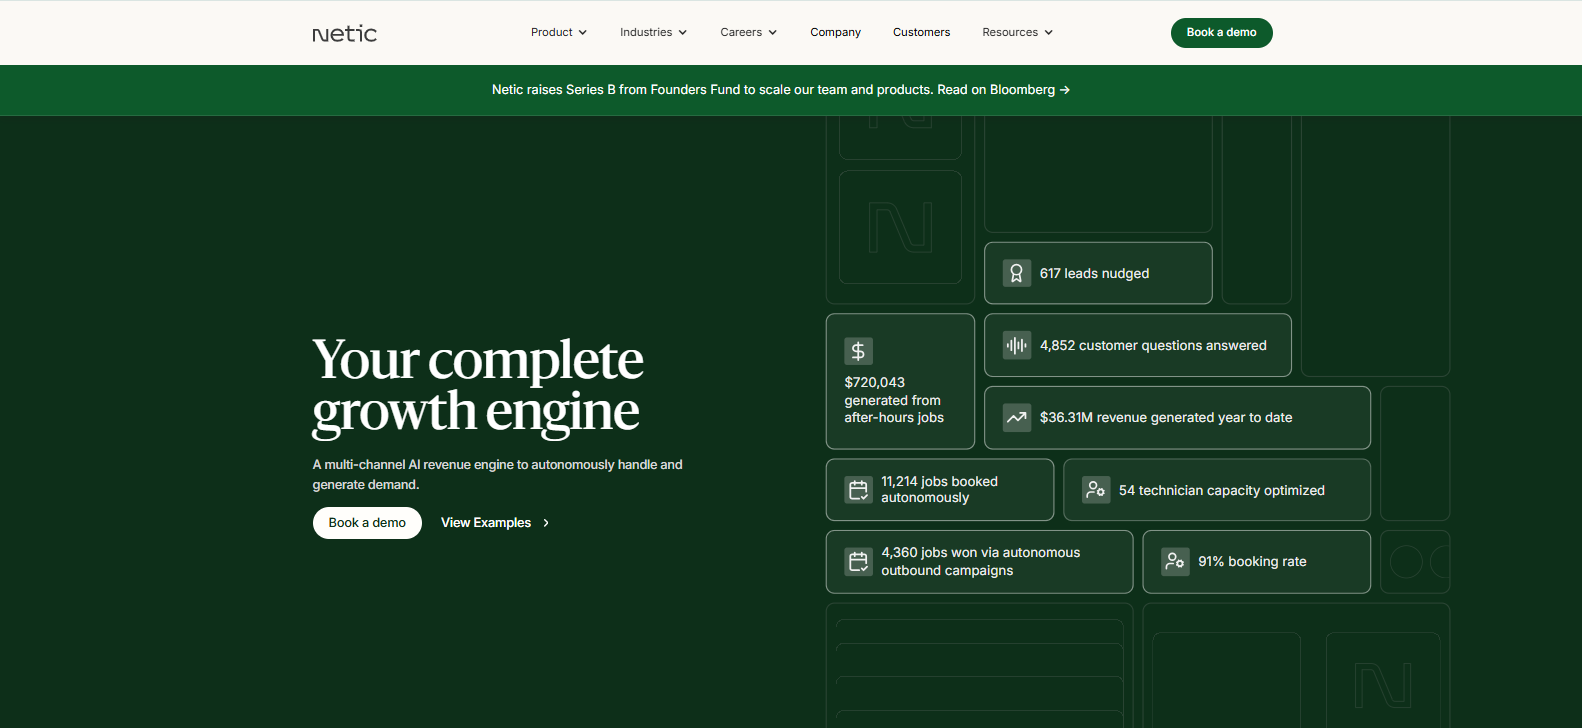Click the 54 technician capacity optimized text
The width and height of the screenshot is (1582, 728).
click(1222, 490)
